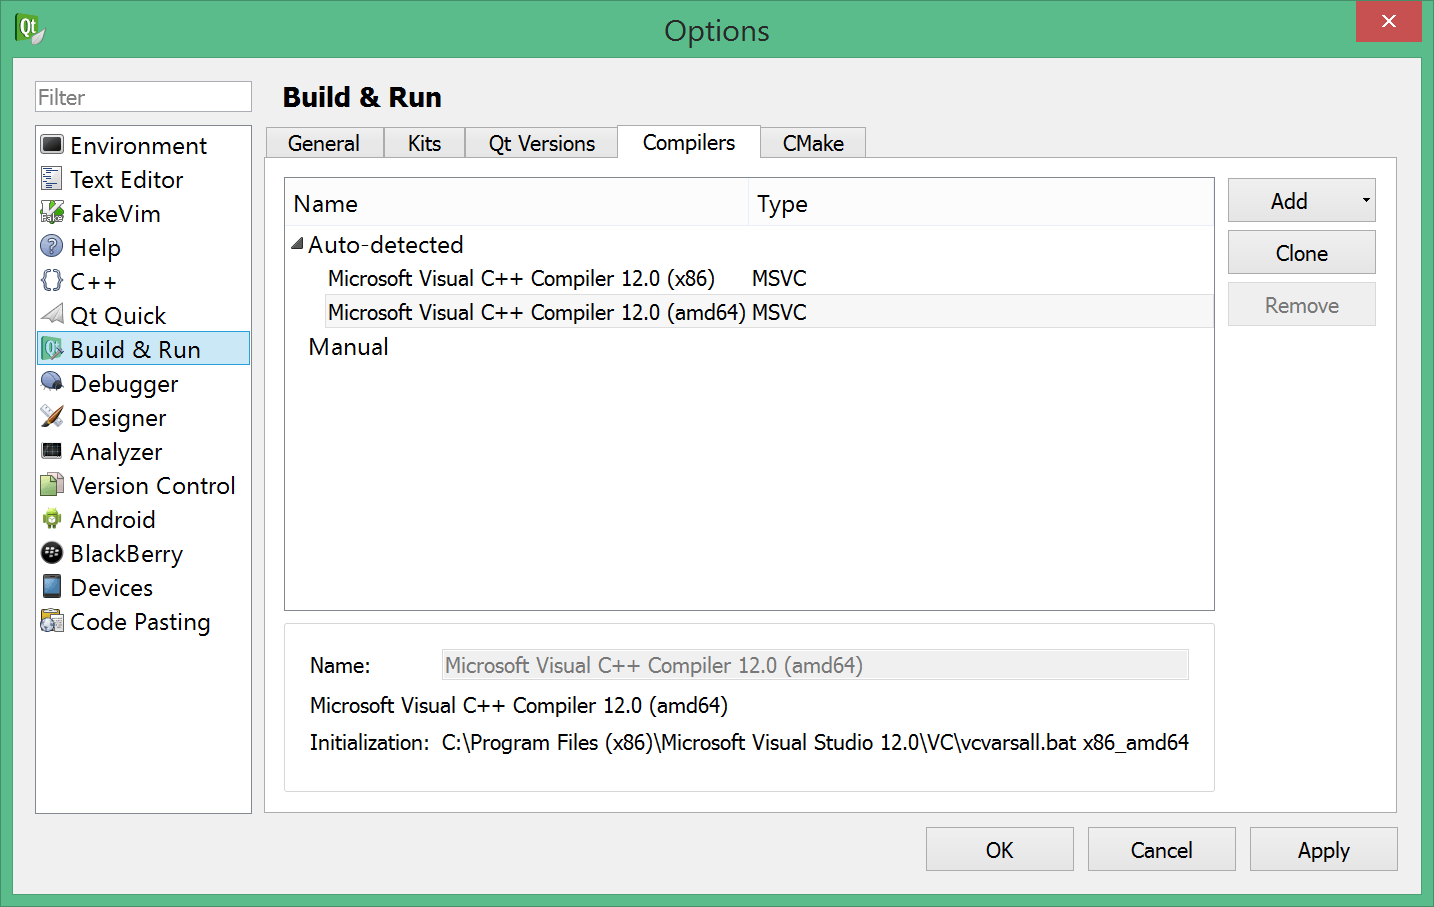Open the Text Editor settings page
Viewport: 1434px width, 907px height.
127,180
